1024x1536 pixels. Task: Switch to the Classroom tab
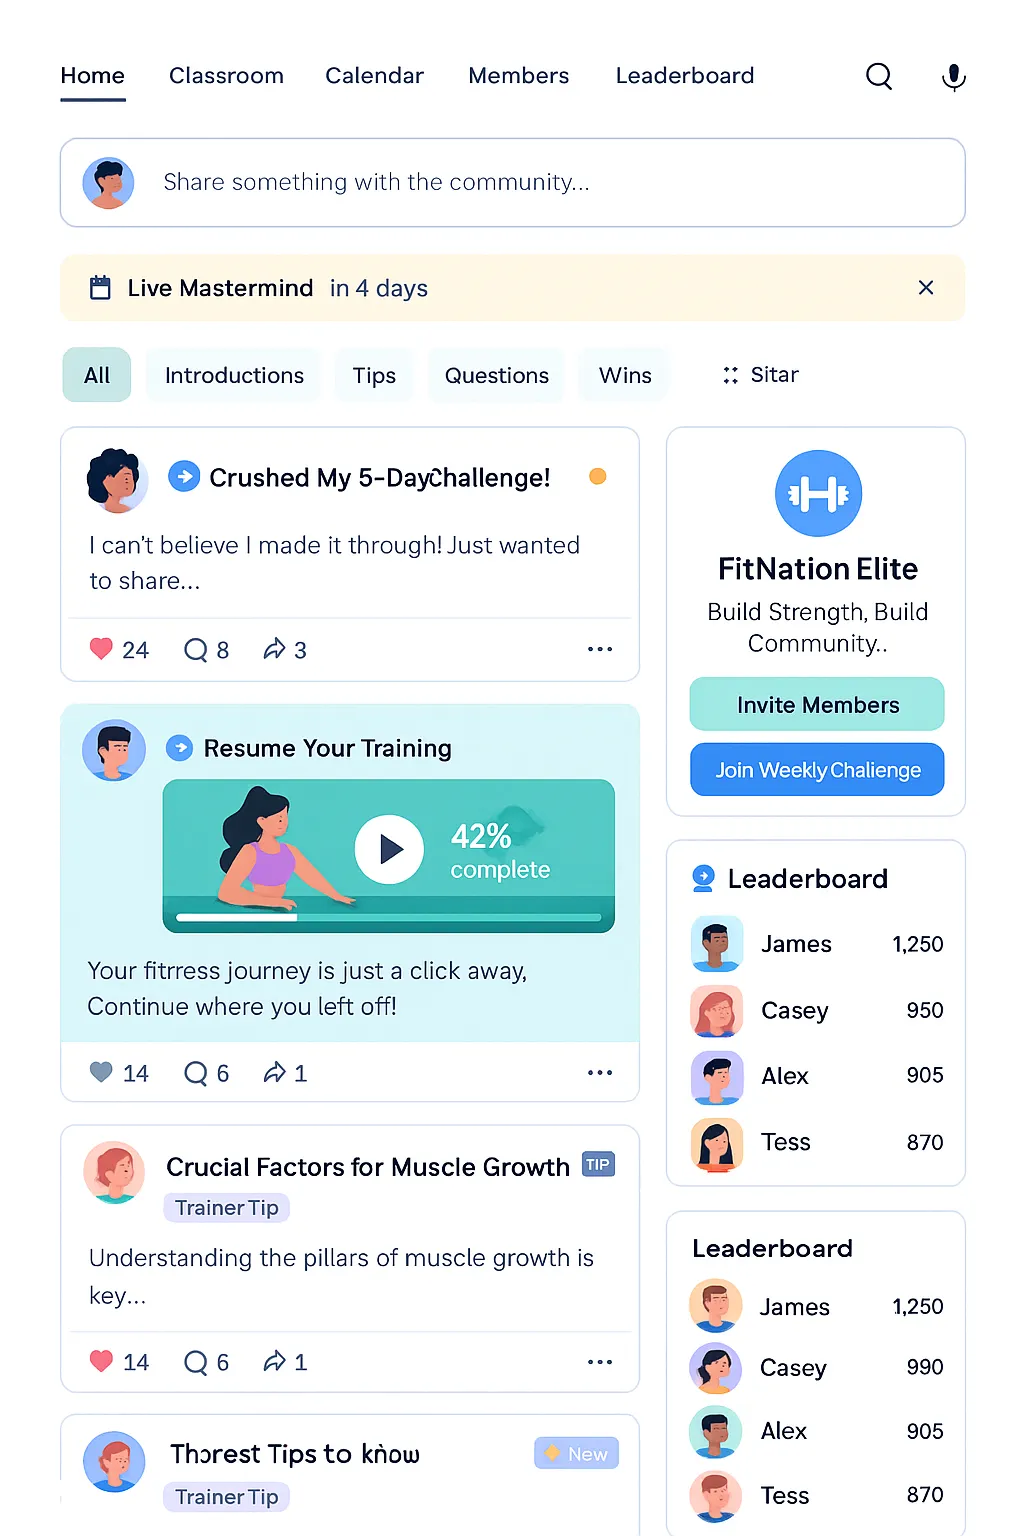[x=226, y=76]
